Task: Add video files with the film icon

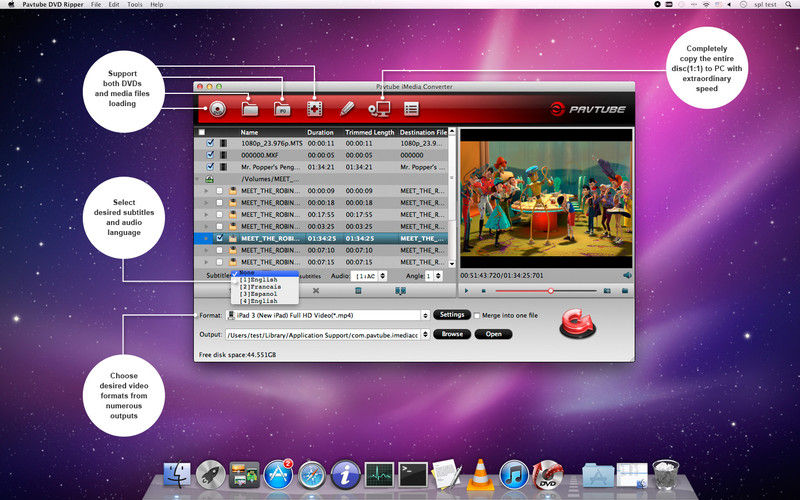Action: pyautogui.click(x=314, y=109)
